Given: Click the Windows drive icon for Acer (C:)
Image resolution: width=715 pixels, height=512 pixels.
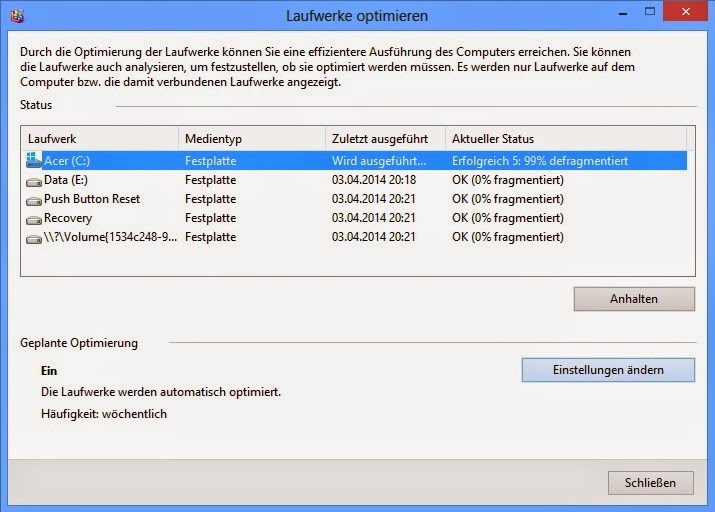Looking at the screenshot, I should (x=35, y=160).
